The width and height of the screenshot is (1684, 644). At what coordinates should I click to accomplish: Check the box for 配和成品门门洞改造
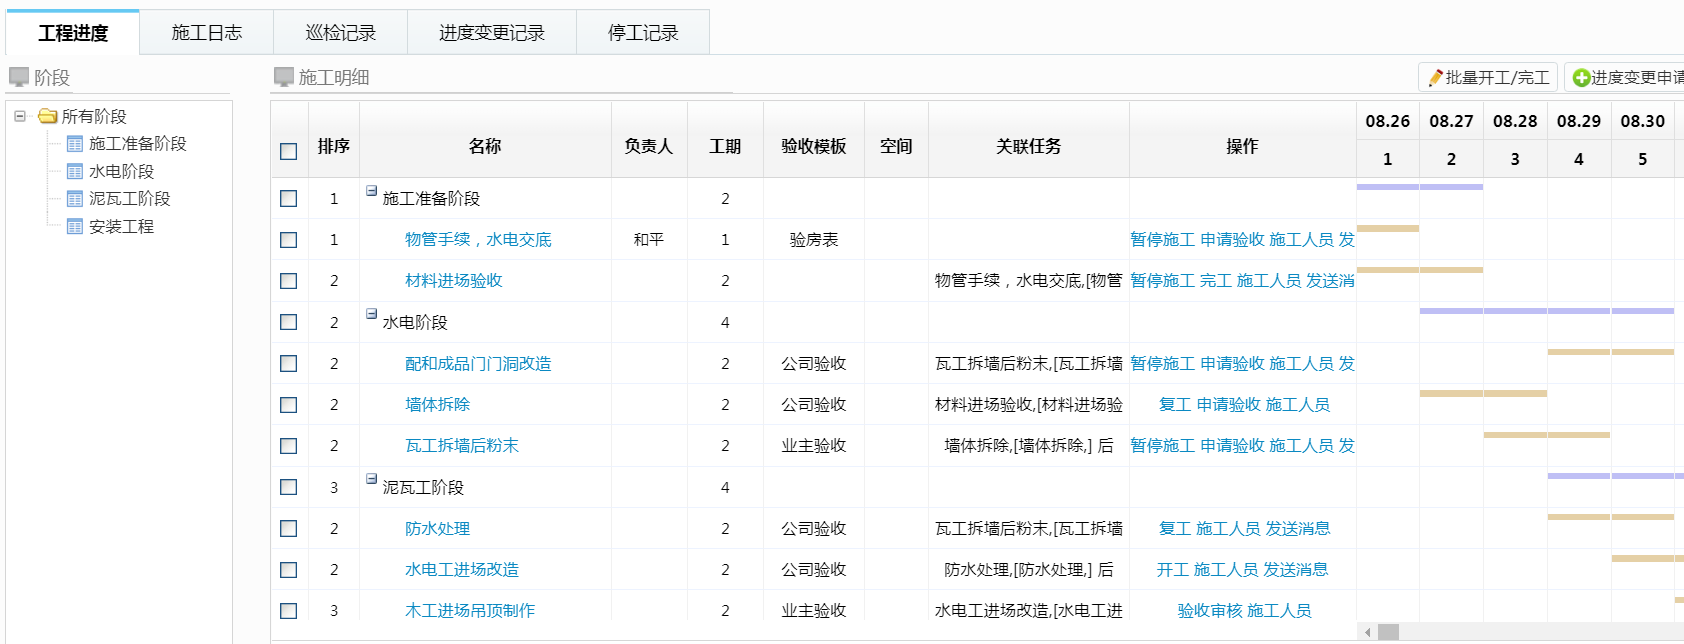click(x=289, y=363)
